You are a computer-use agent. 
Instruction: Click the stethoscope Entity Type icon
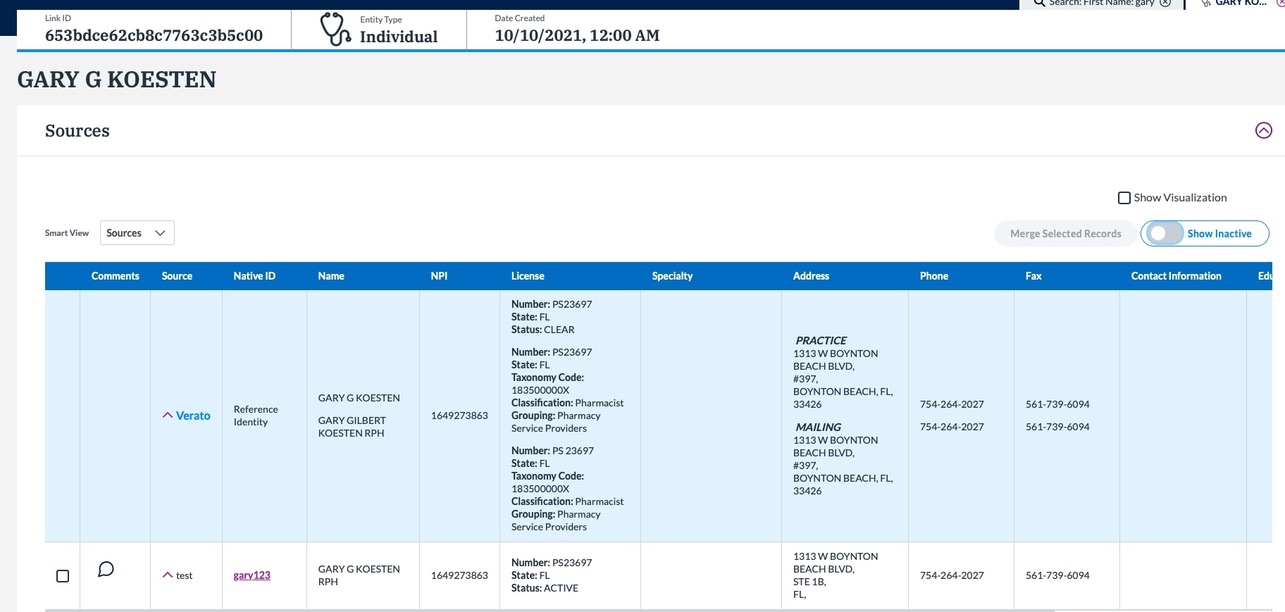click(335, 29)
